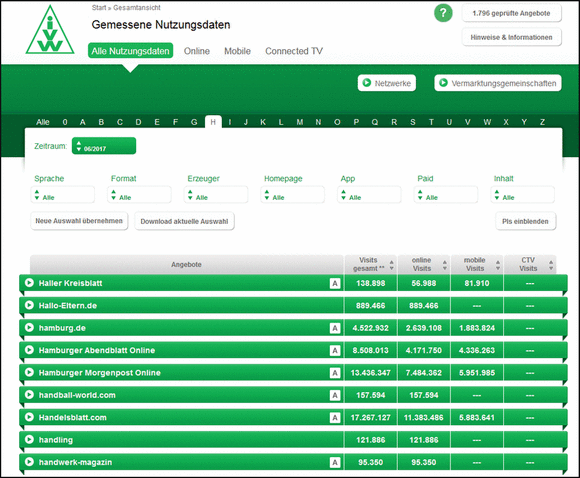Click hamburg.de mobile visits 1.883.824
This screenshot has height=478, width=580.
tap(477, 328)
